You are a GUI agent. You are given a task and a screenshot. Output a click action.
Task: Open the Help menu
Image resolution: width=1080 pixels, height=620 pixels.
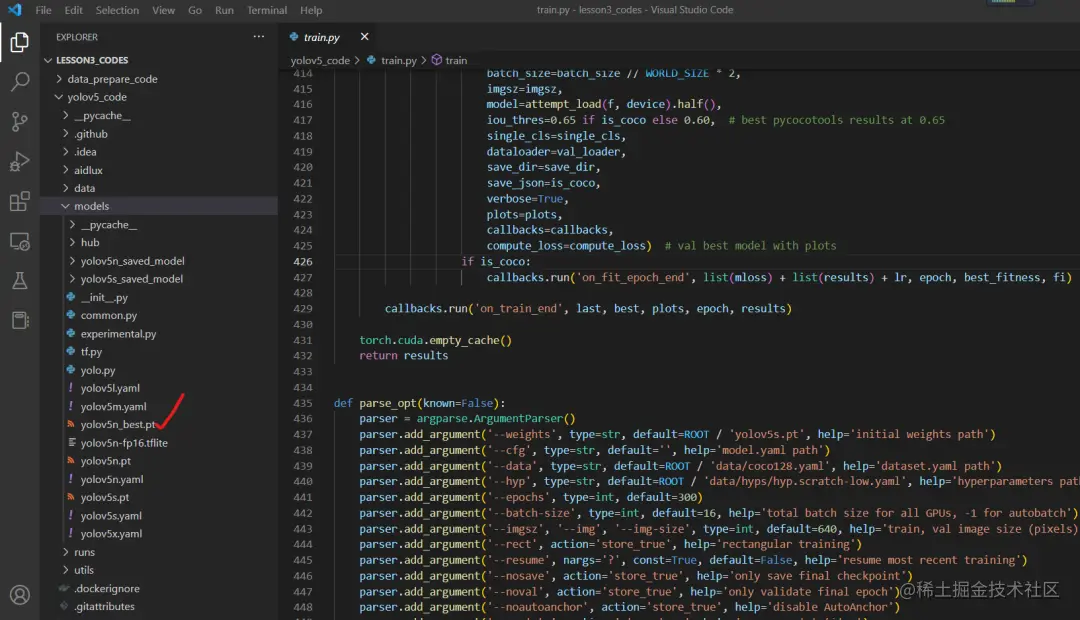point(311,10)
